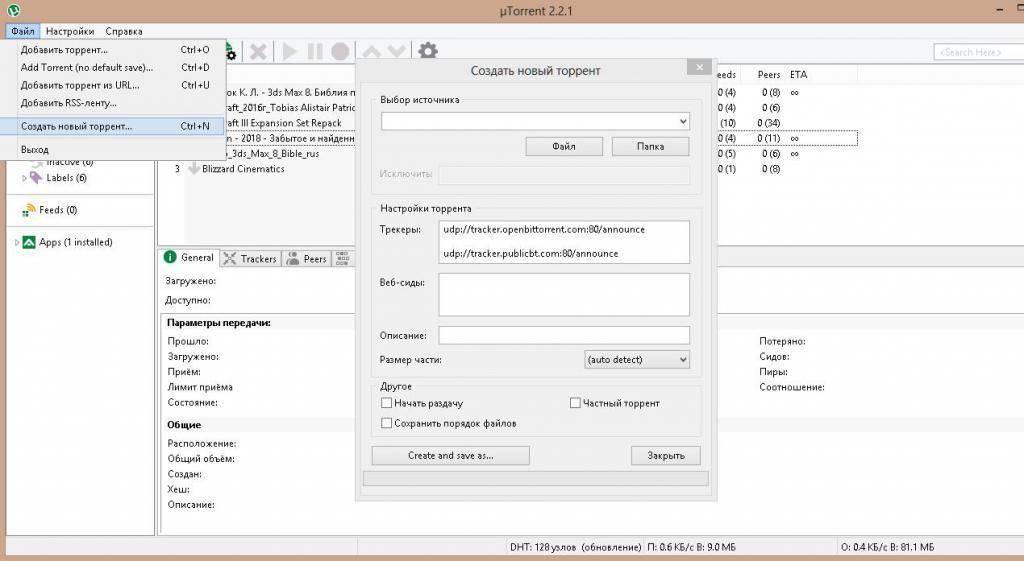Select Добавить торрент из URL menu entry
The image size is (1024, 561).
(80, 85)
